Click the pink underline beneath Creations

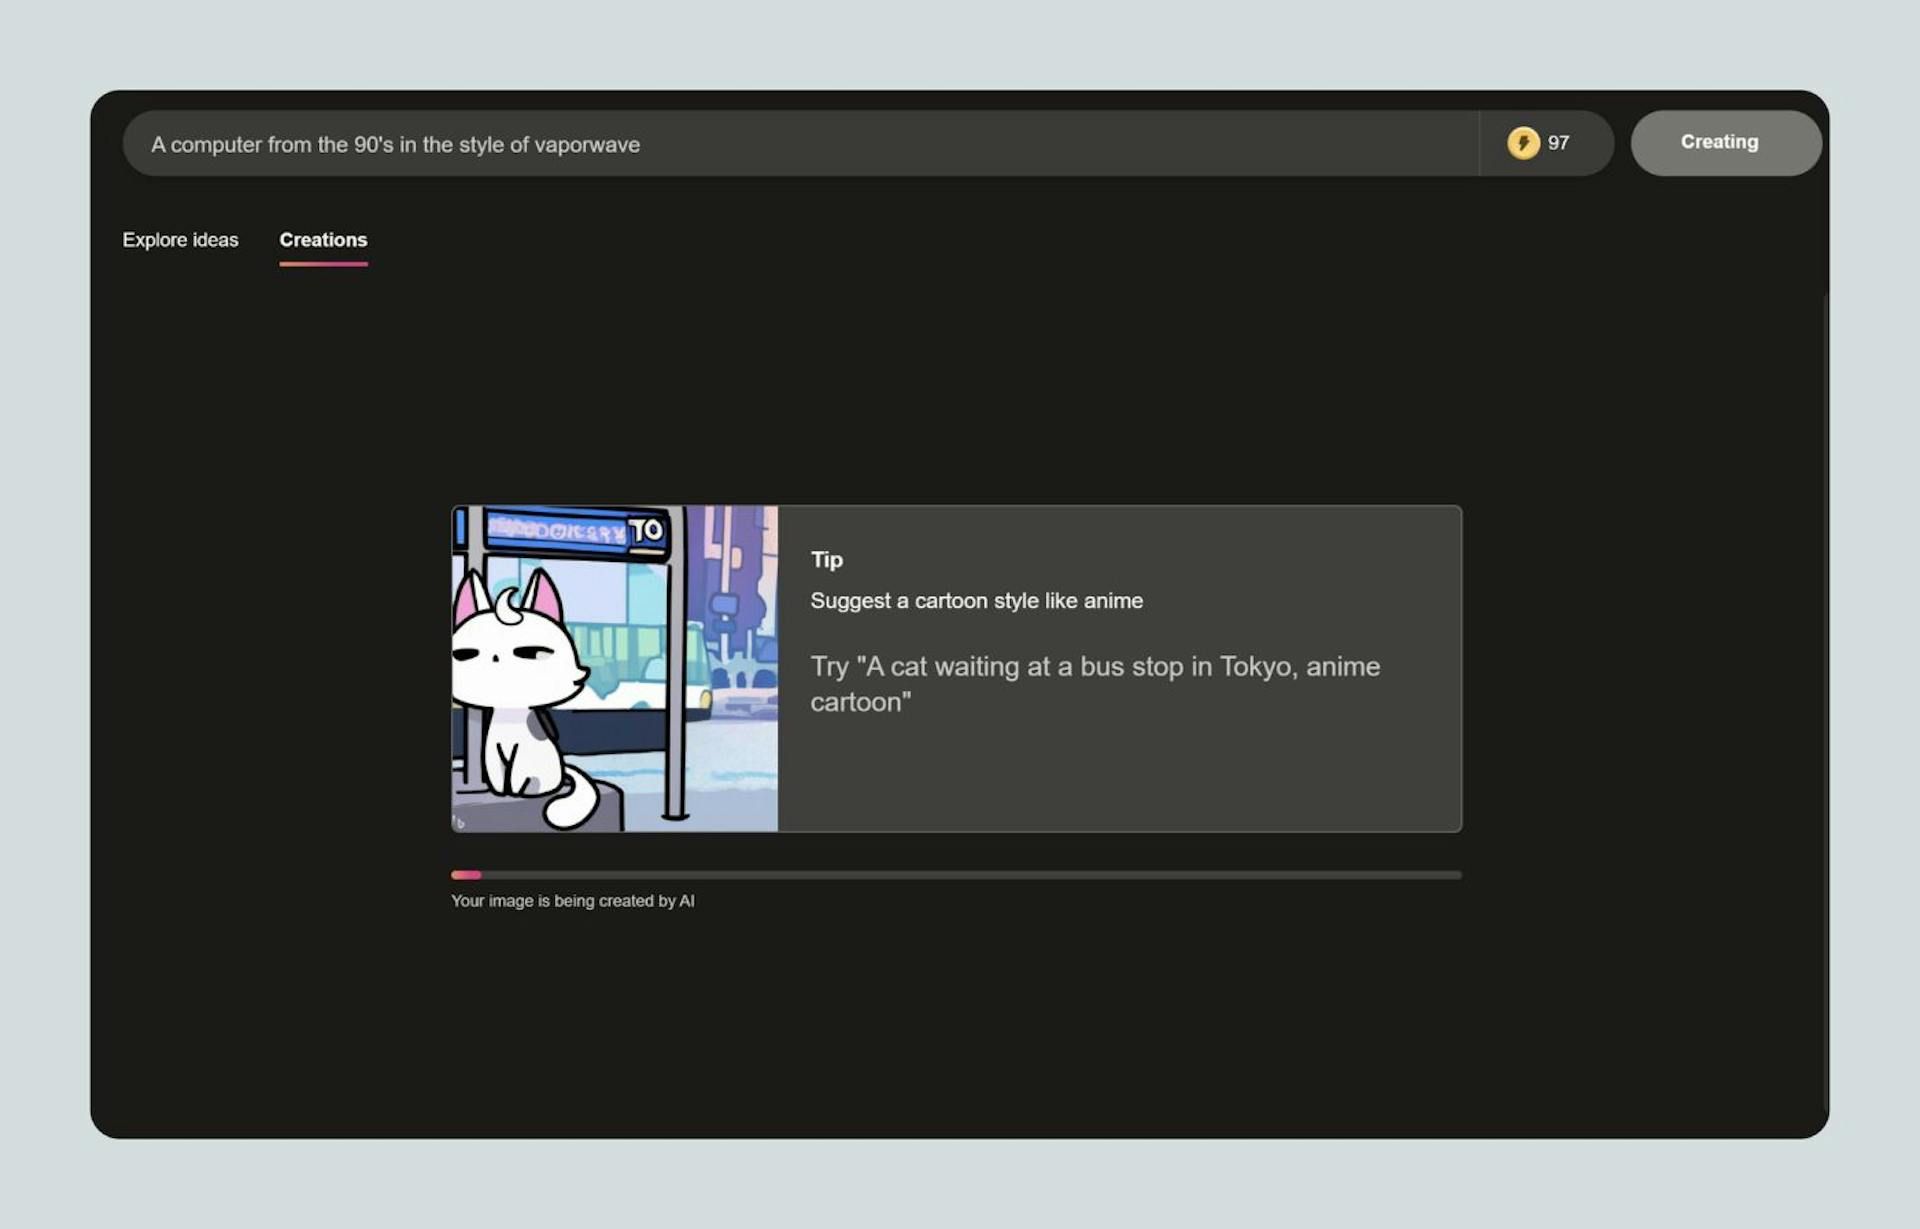(323, 264)
